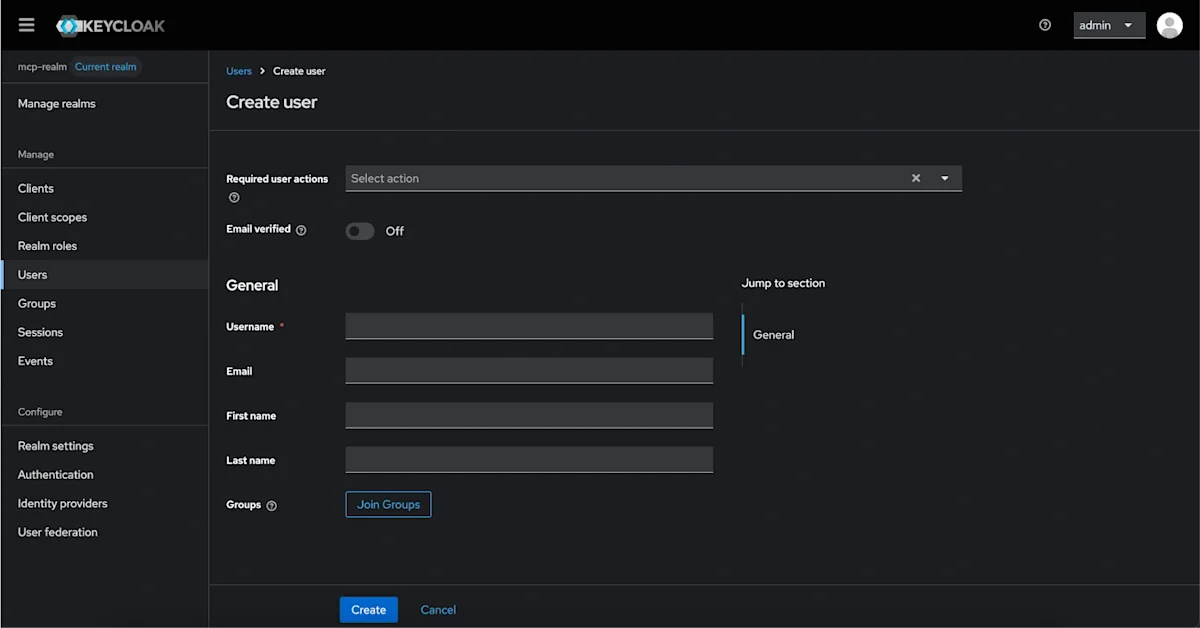Show help for Groups field
This screenshot has height=628, width=1200.
[271, 506]
